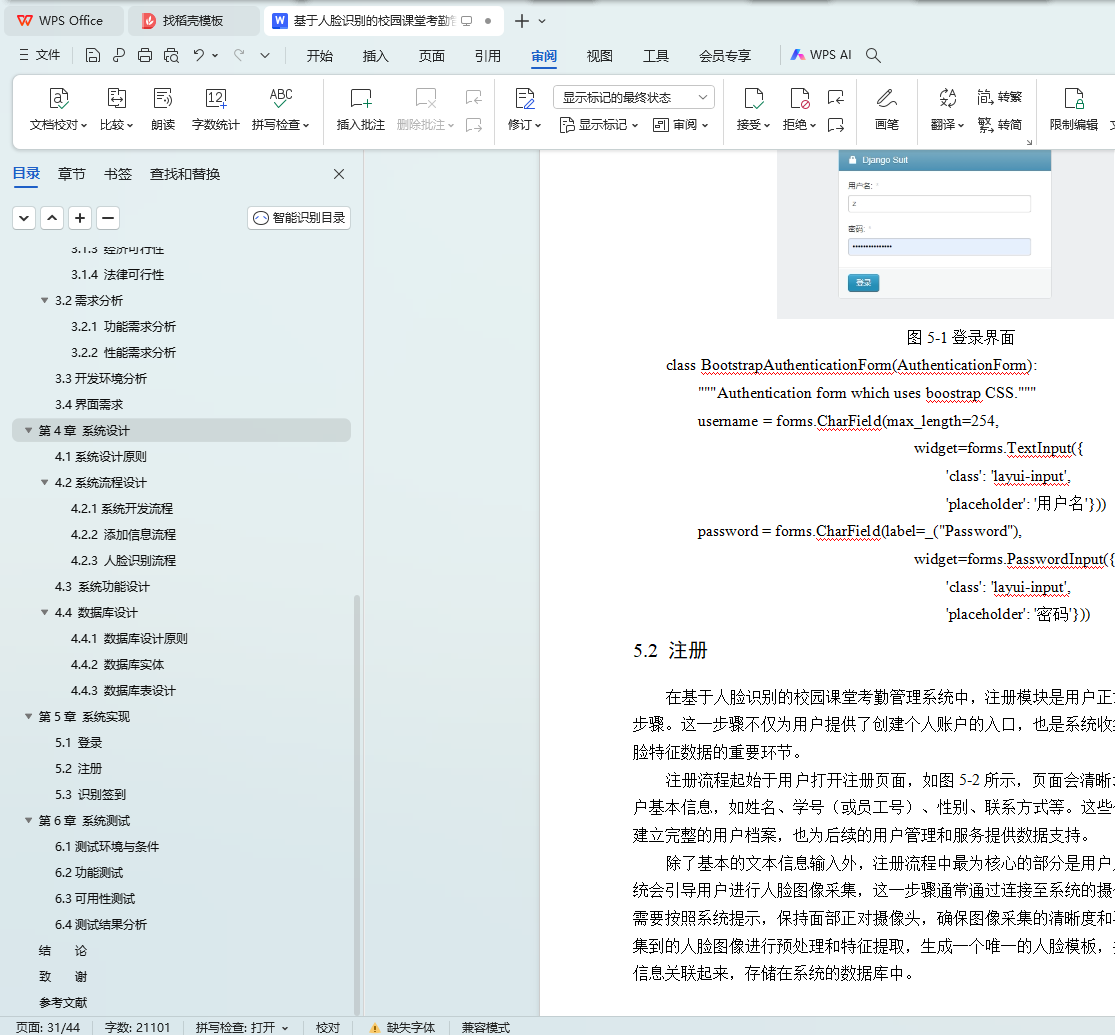Open the 文档校对 document proofing tool

coord(58,109)
